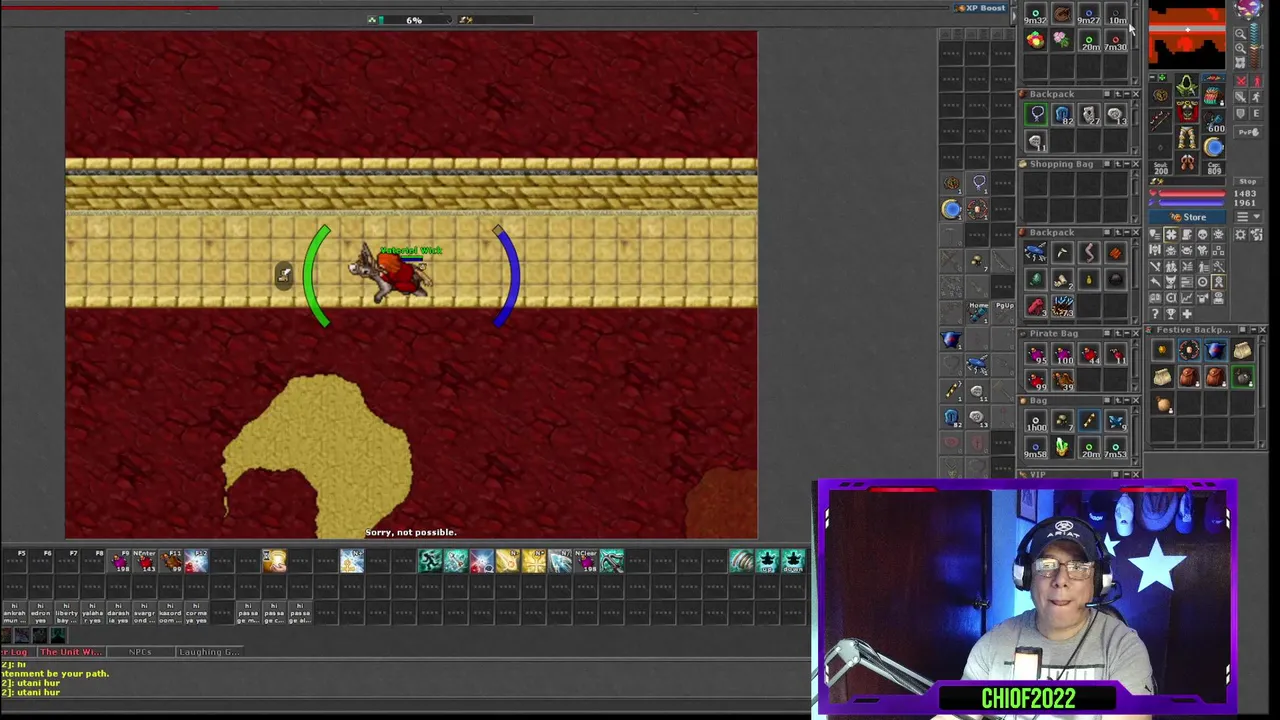1280x720 pixels.
Task: Click the trophy icon in the widget grid
Action: 1171,314
